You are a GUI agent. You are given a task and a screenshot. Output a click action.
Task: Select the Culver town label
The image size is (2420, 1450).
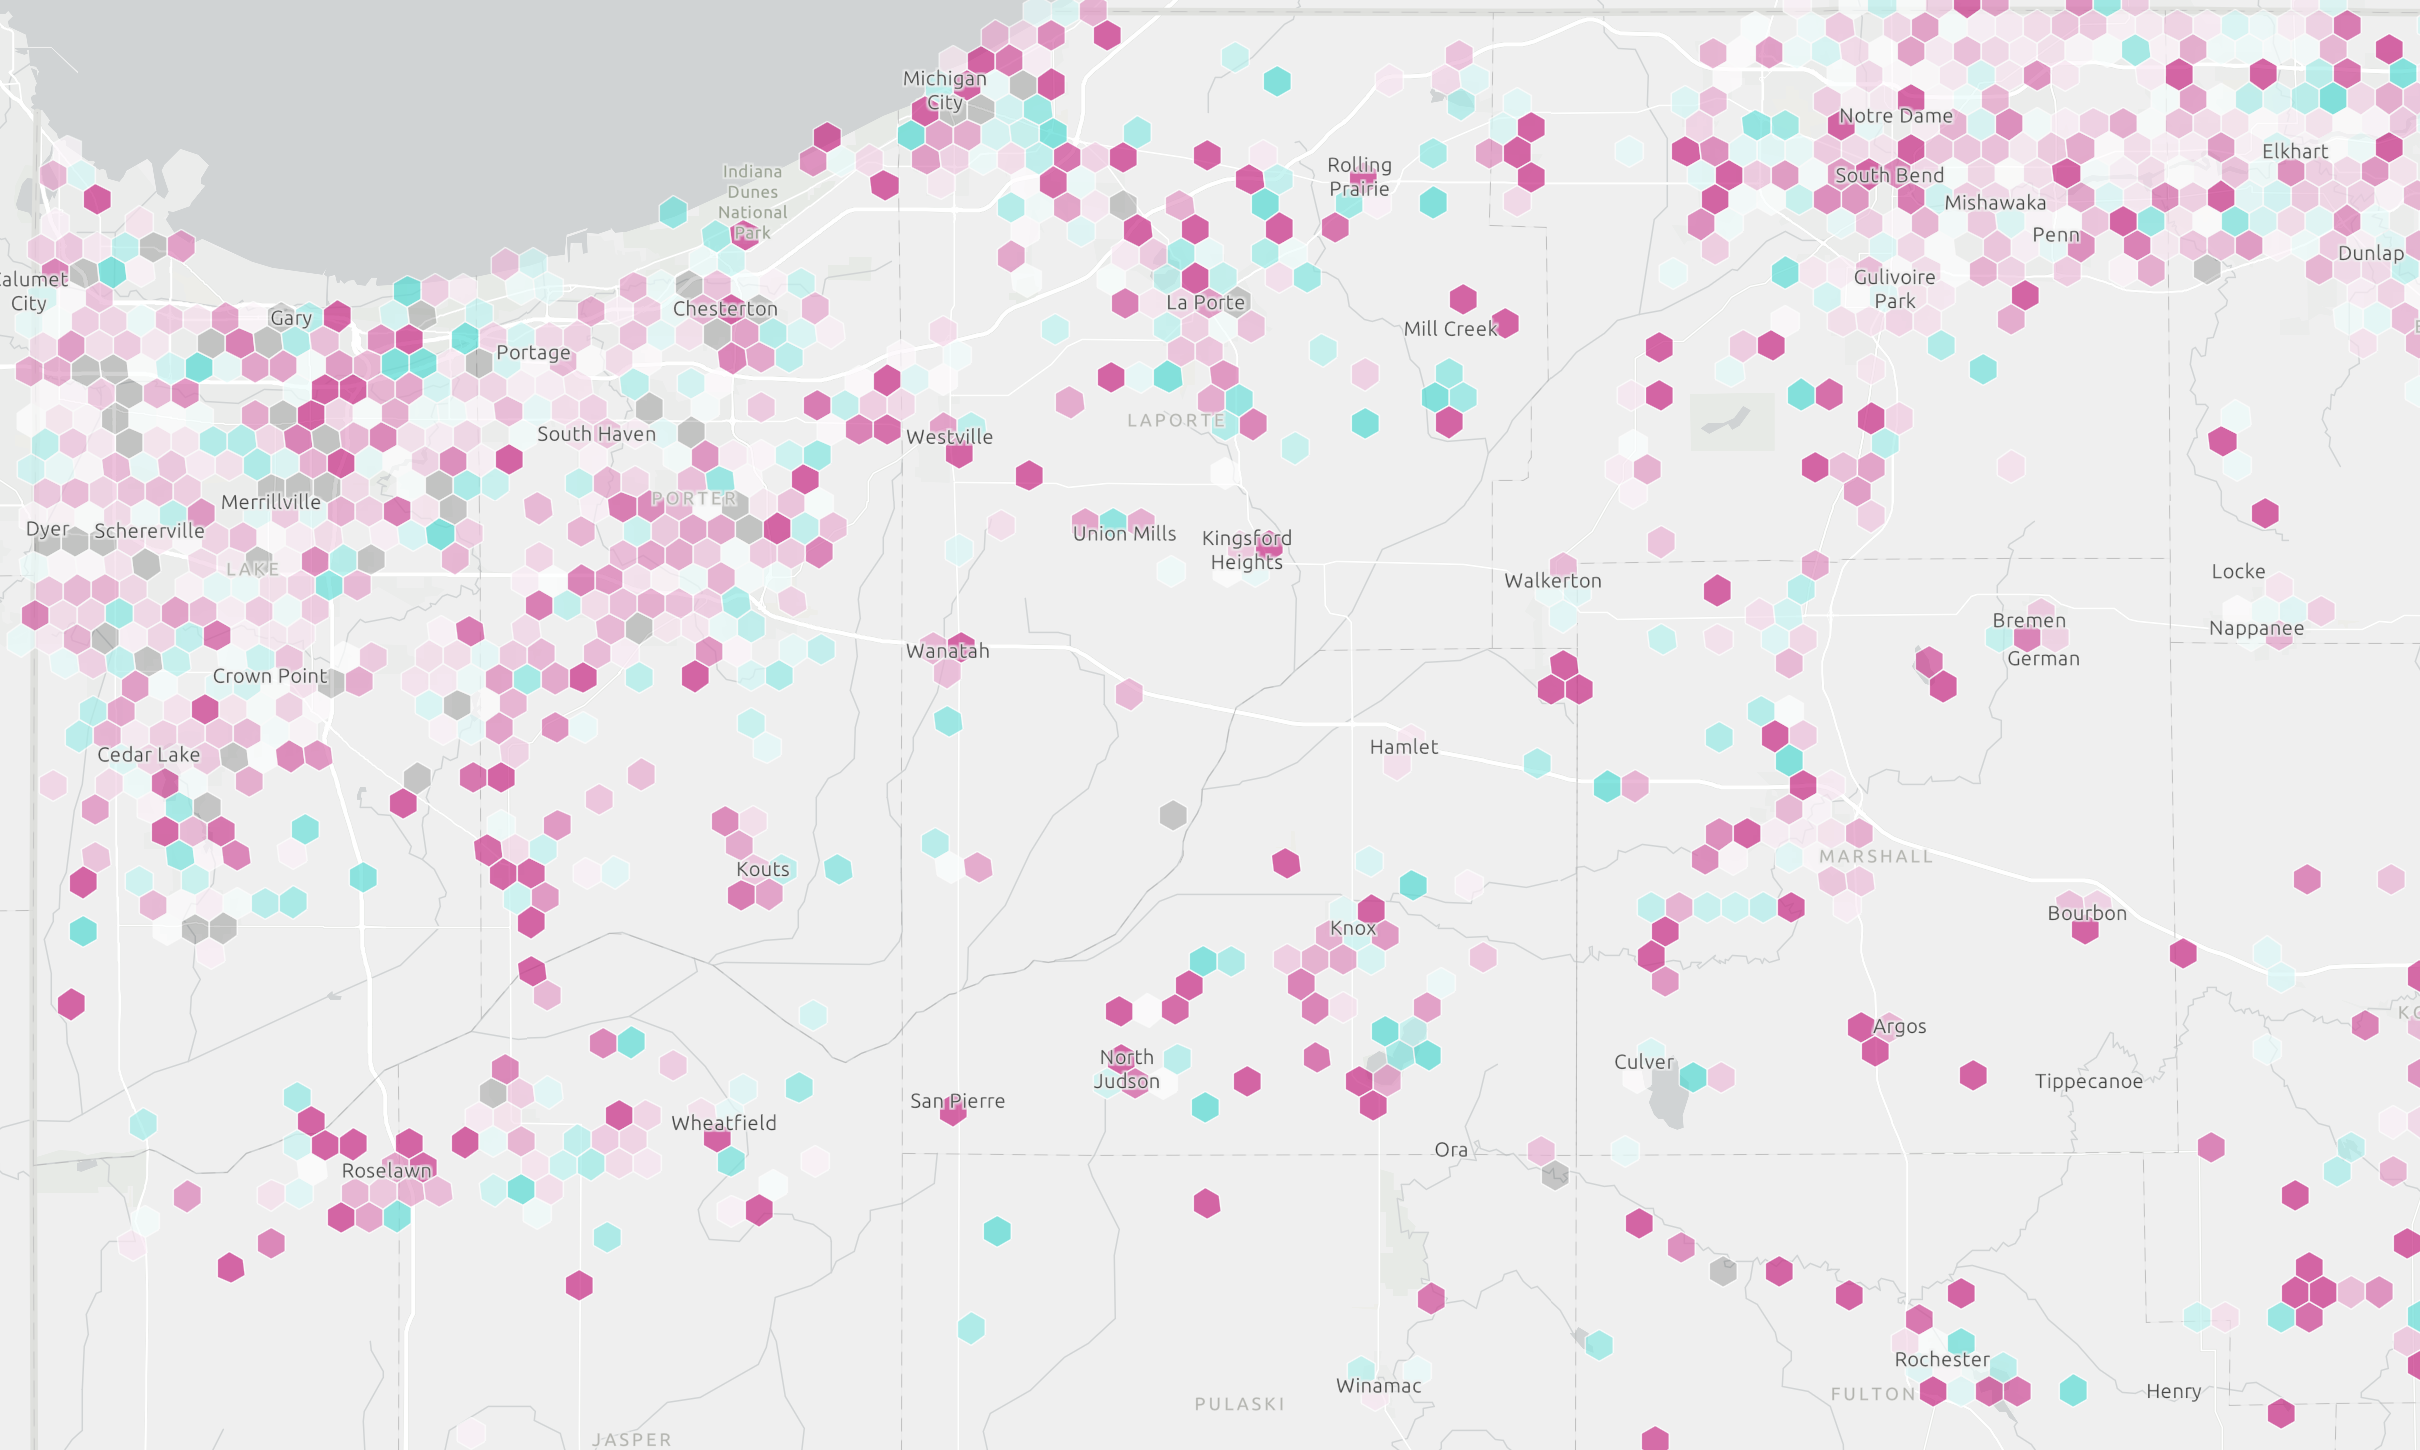coord(1643,1062)
